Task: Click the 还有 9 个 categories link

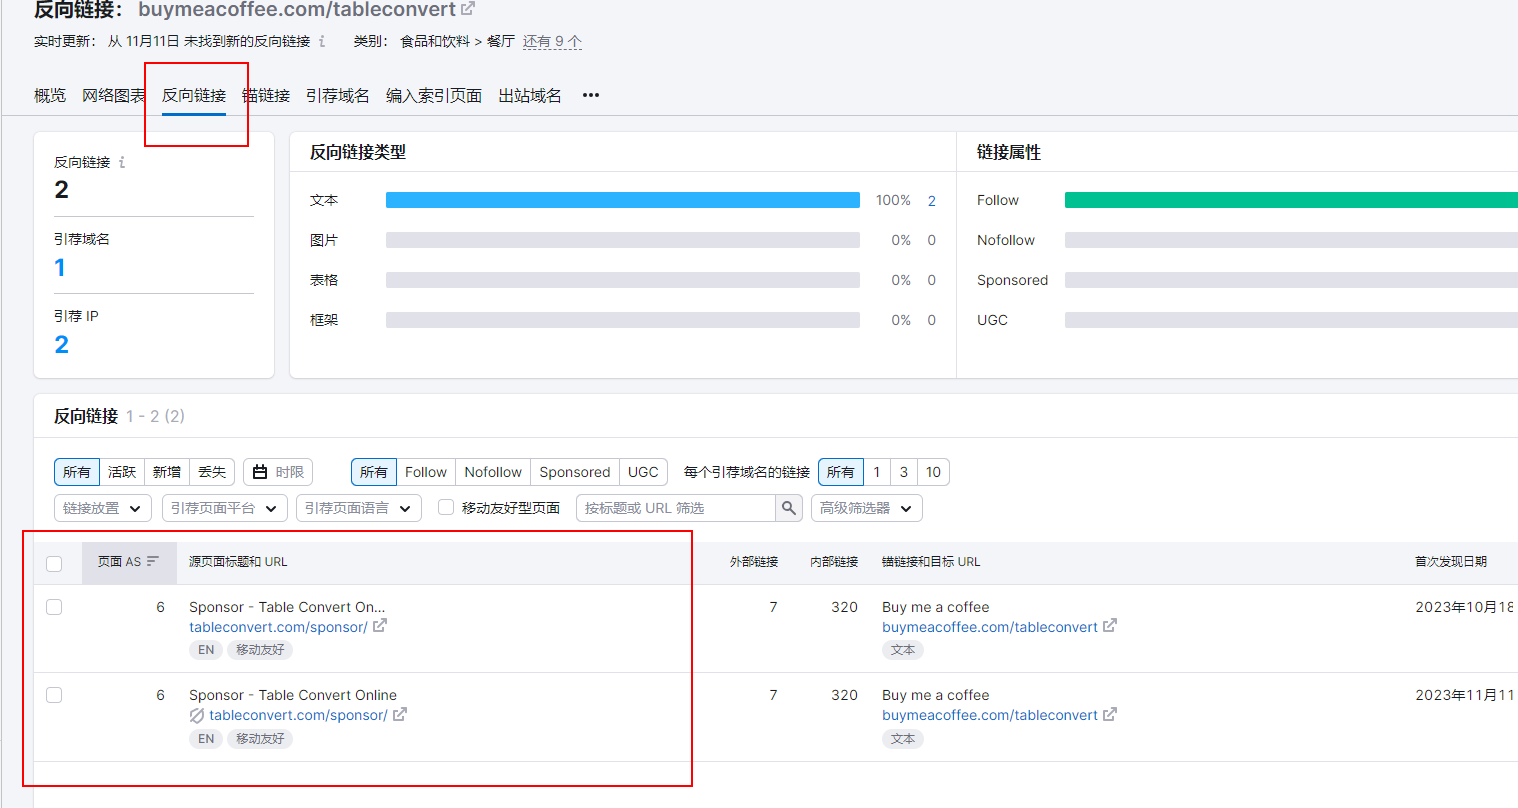Action: (x=552, y=42)
